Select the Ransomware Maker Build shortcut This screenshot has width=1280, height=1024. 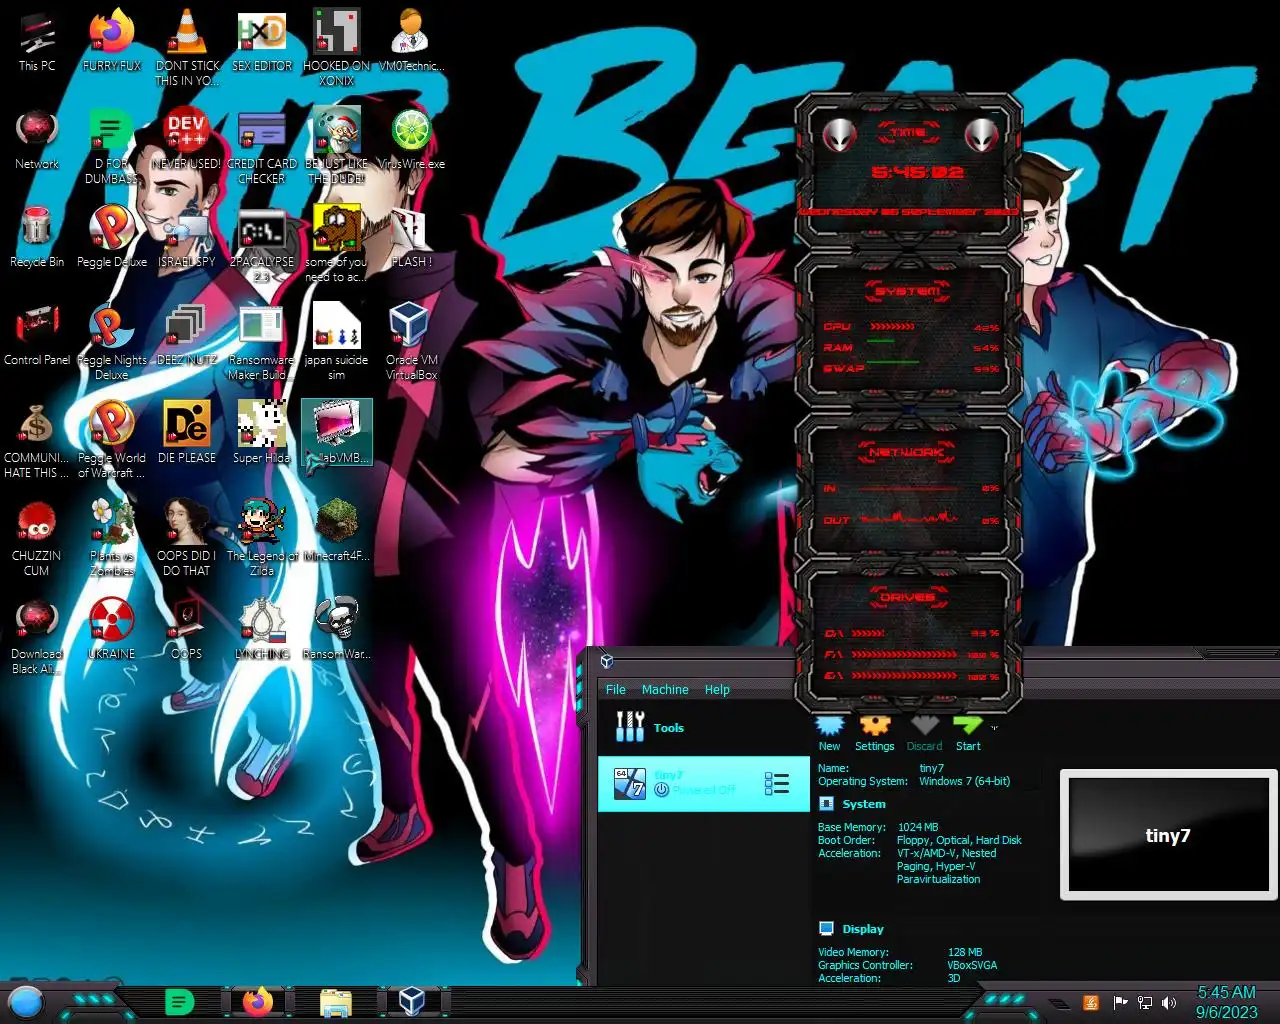pyautogui.click(x=262, y=343)
